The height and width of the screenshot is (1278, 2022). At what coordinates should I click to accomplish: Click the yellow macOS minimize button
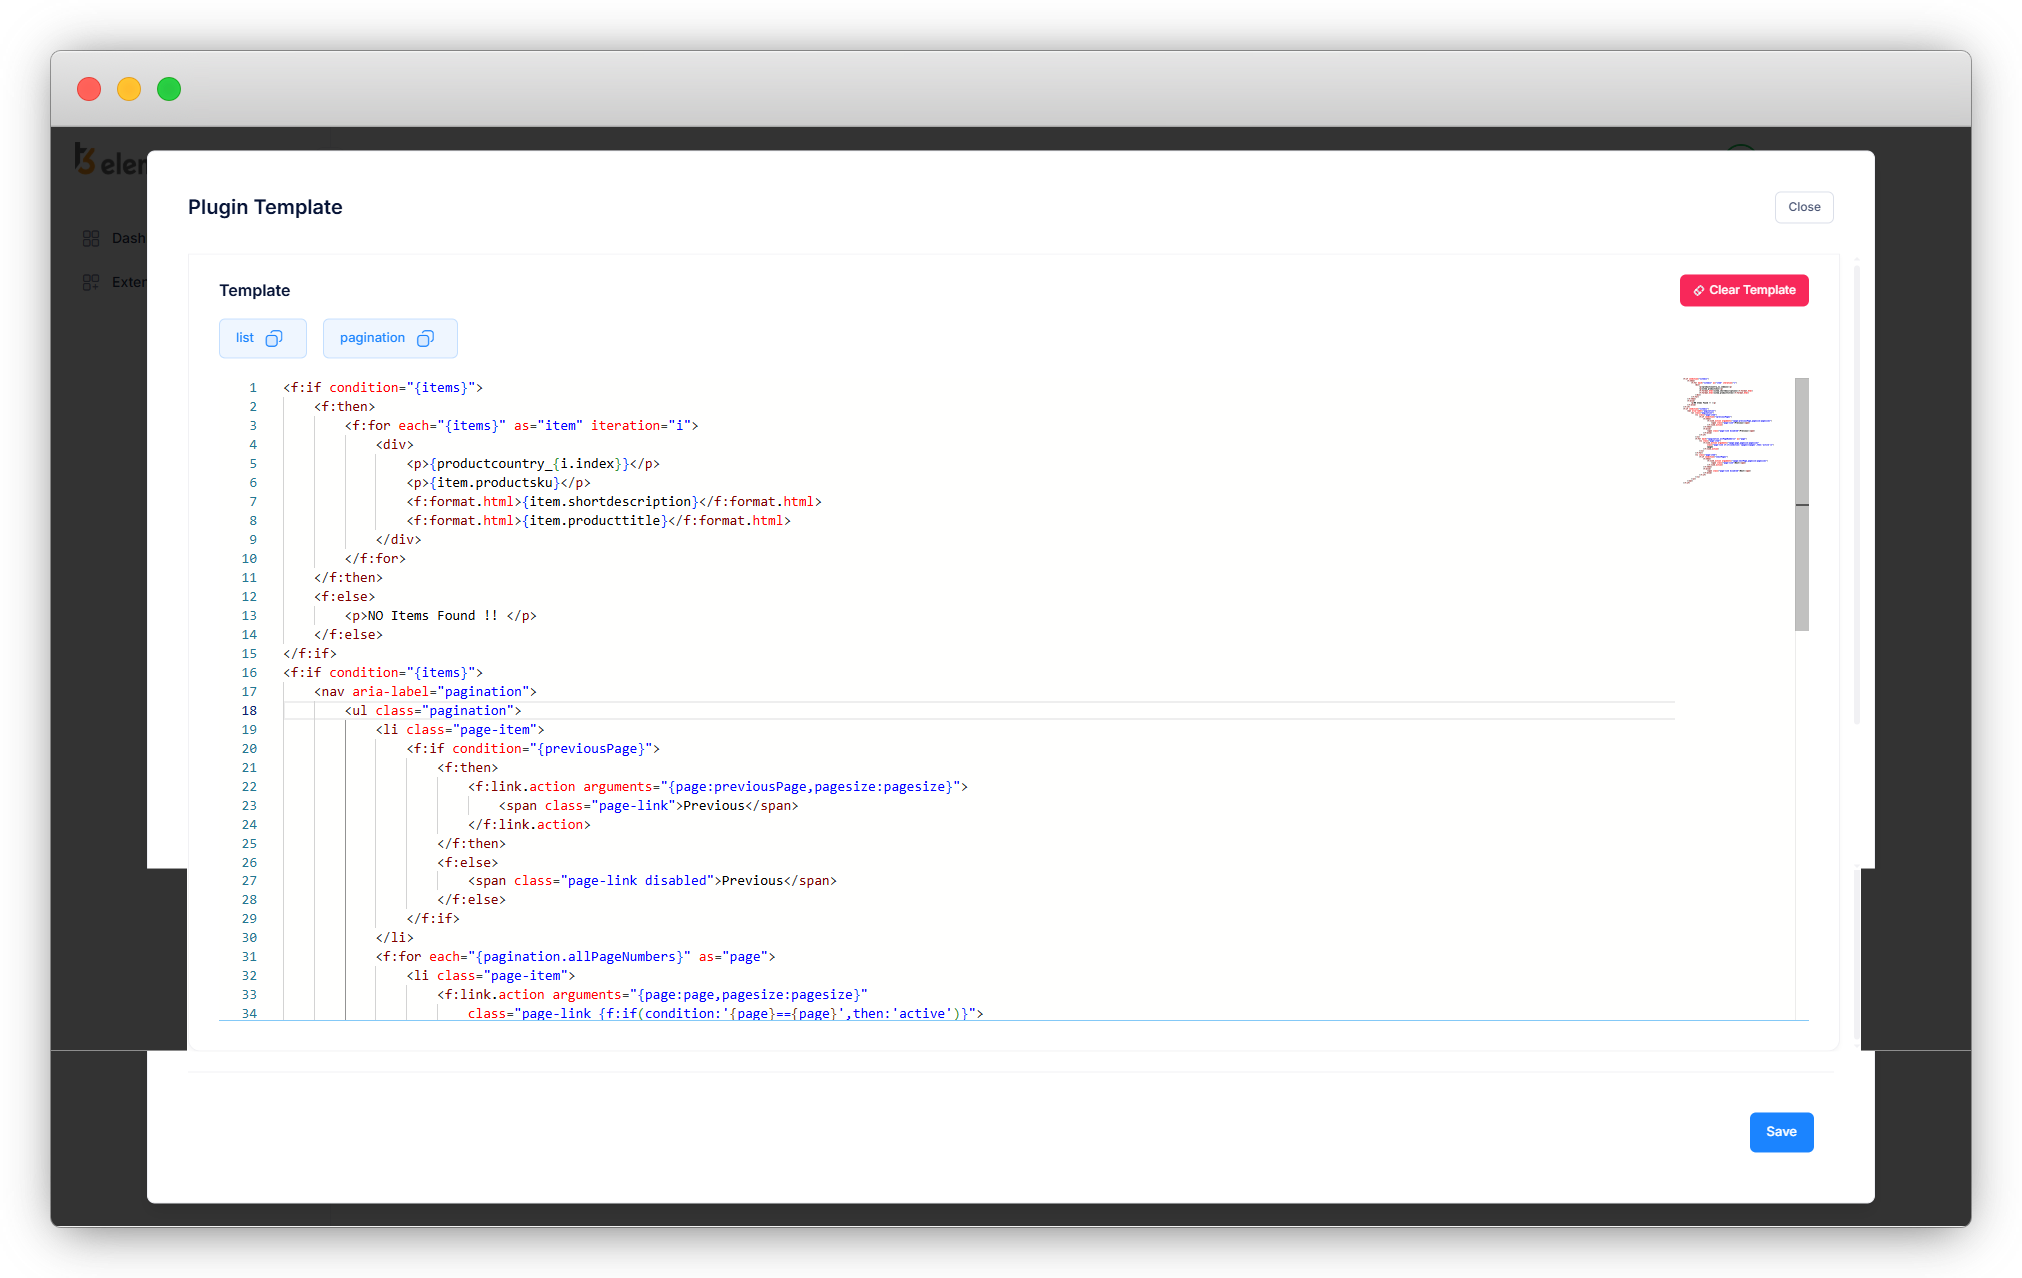coord(129,89)
